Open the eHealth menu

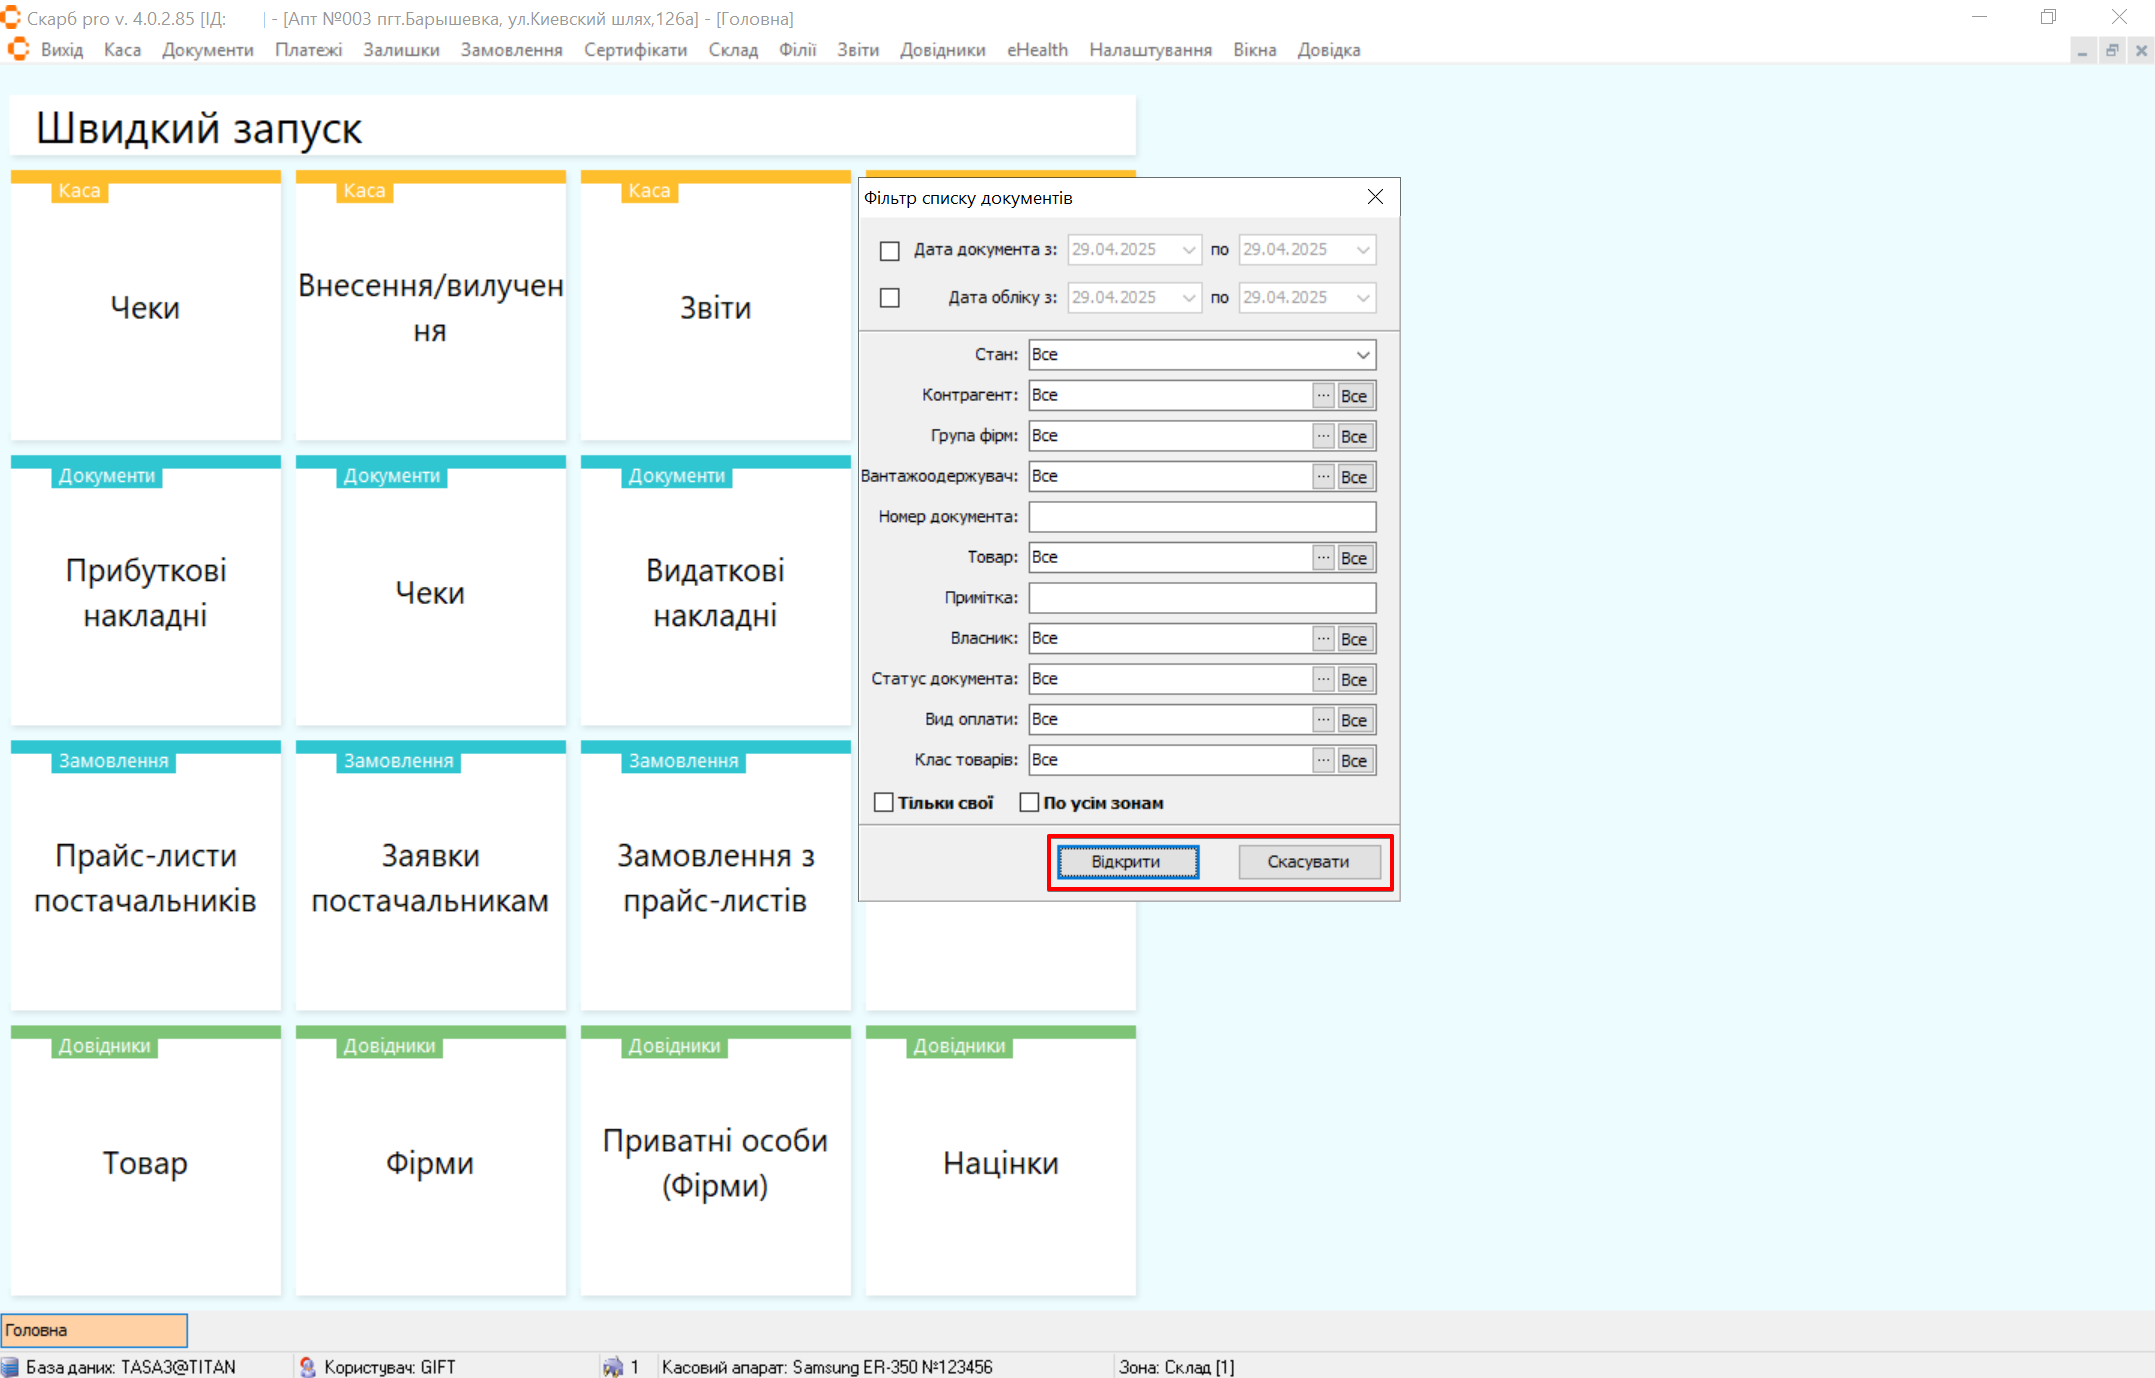[x=1036, y=50]
